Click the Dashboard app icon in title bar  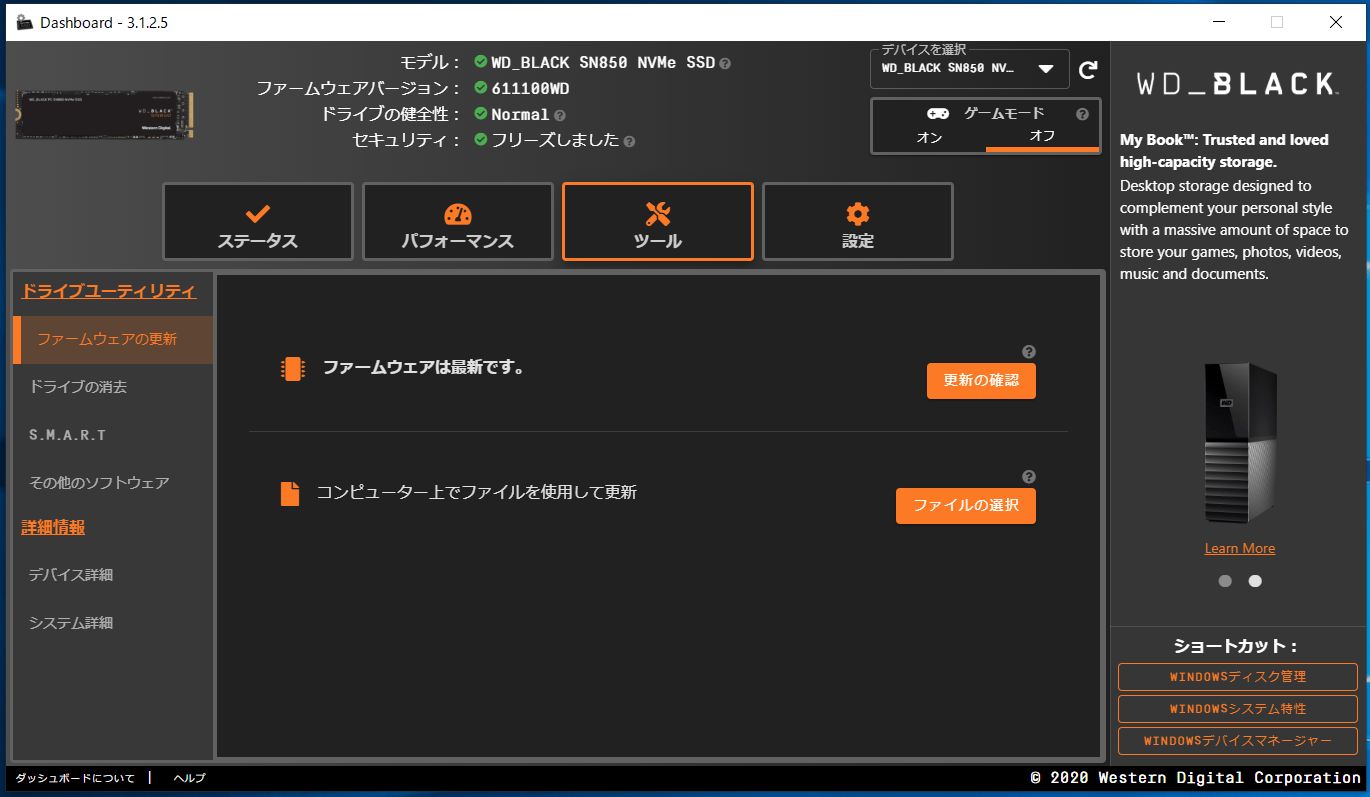(x=25, y=22)
